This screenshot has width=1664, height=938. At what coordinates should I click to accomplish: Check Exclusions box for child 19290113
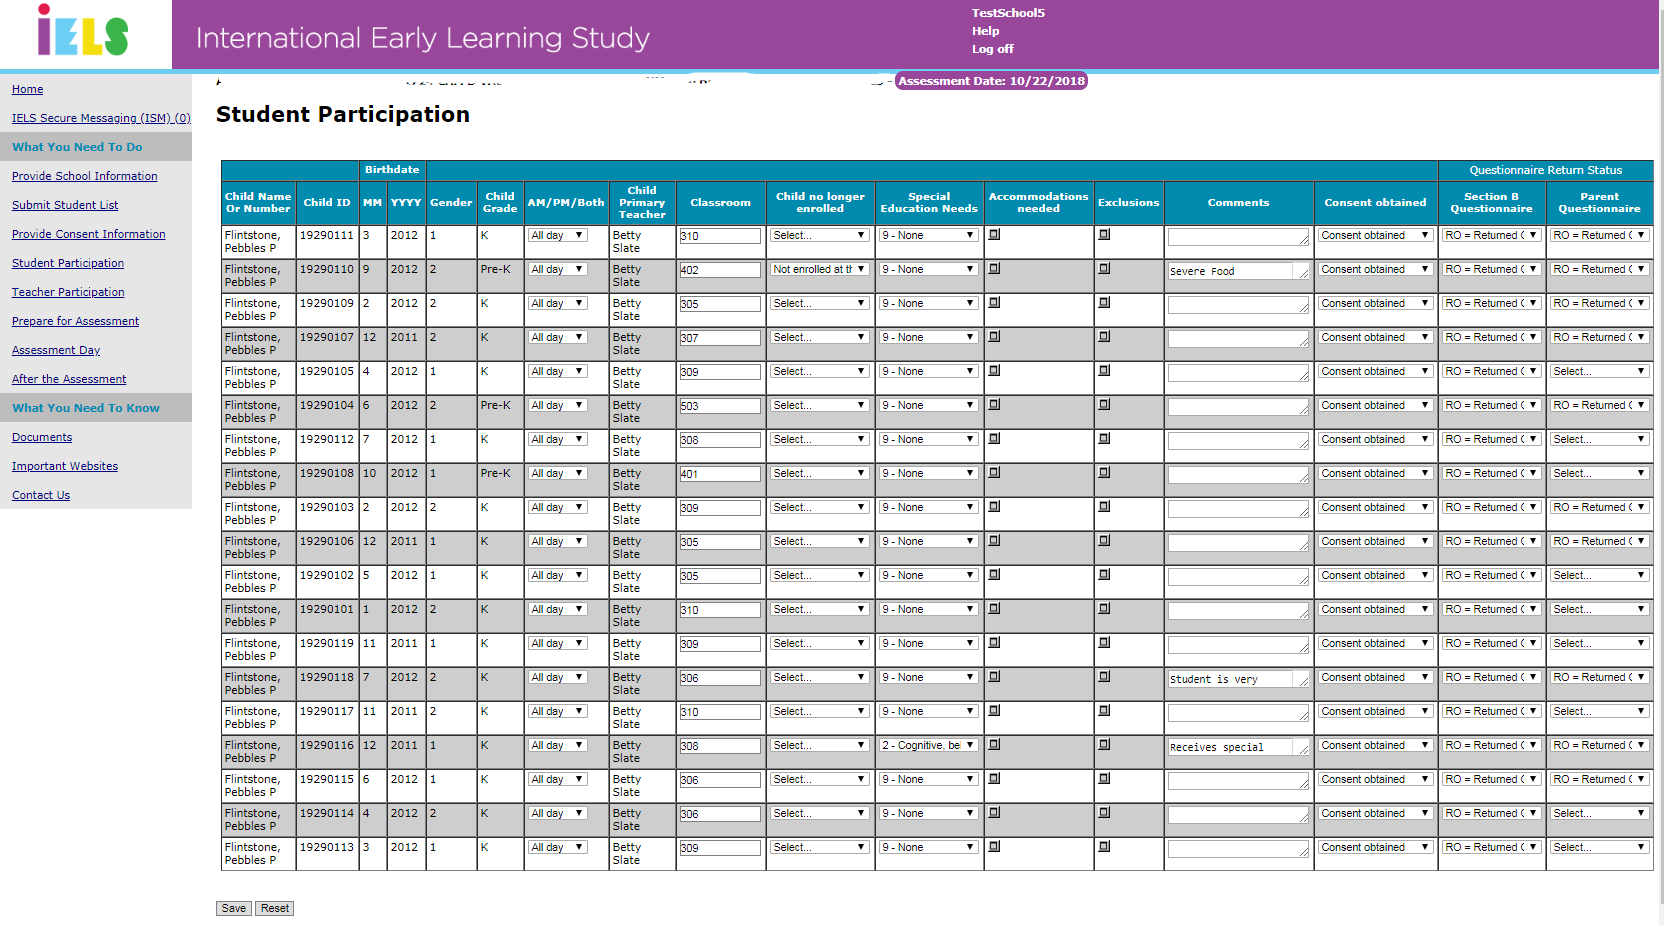(1104, 847)
